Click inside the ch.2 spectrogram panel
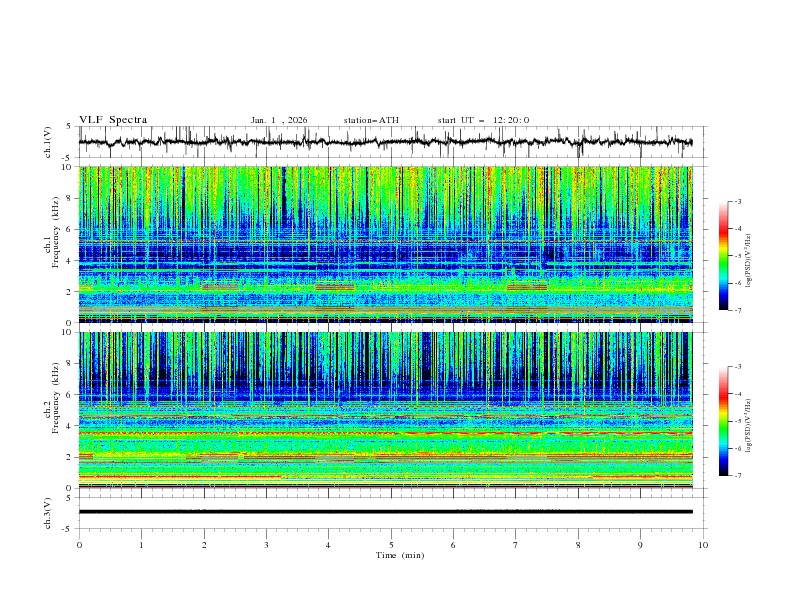Viewport: 792px width, 612px height. pyautogui.click(x=386, y=410)
